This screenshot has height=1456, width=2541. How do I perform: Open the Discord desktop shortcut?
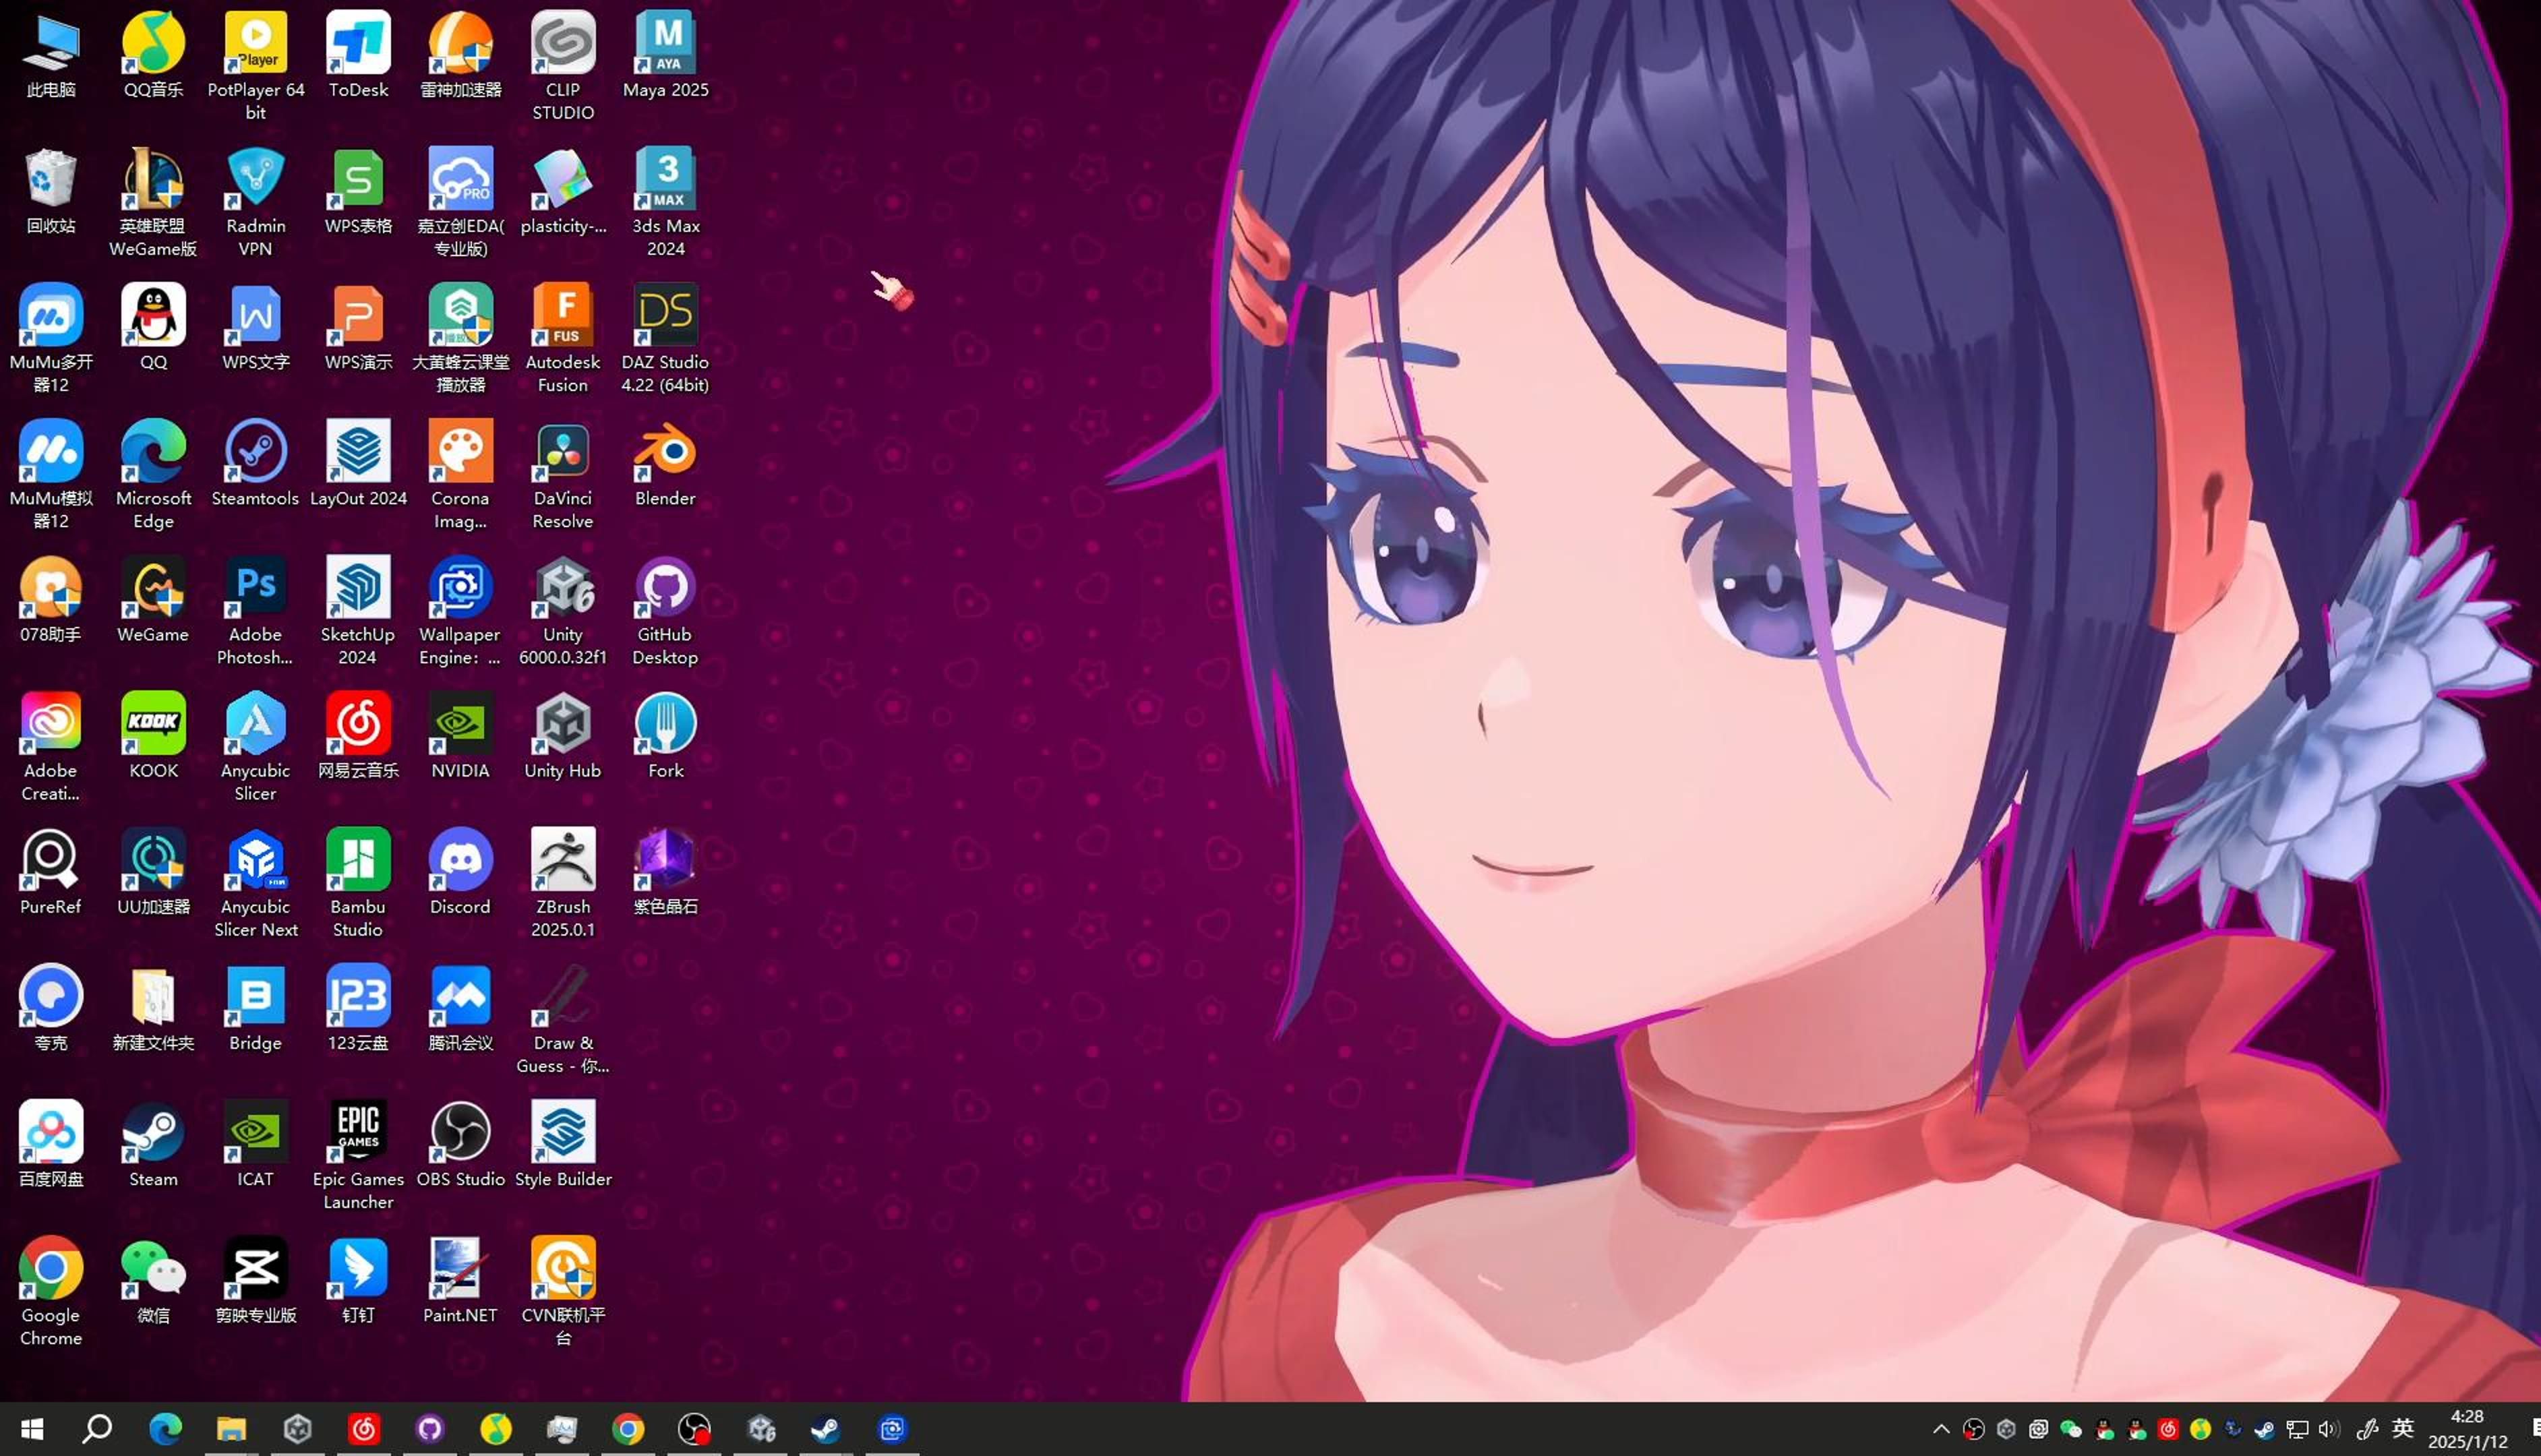pyautogui.click(x=460, y=872)
